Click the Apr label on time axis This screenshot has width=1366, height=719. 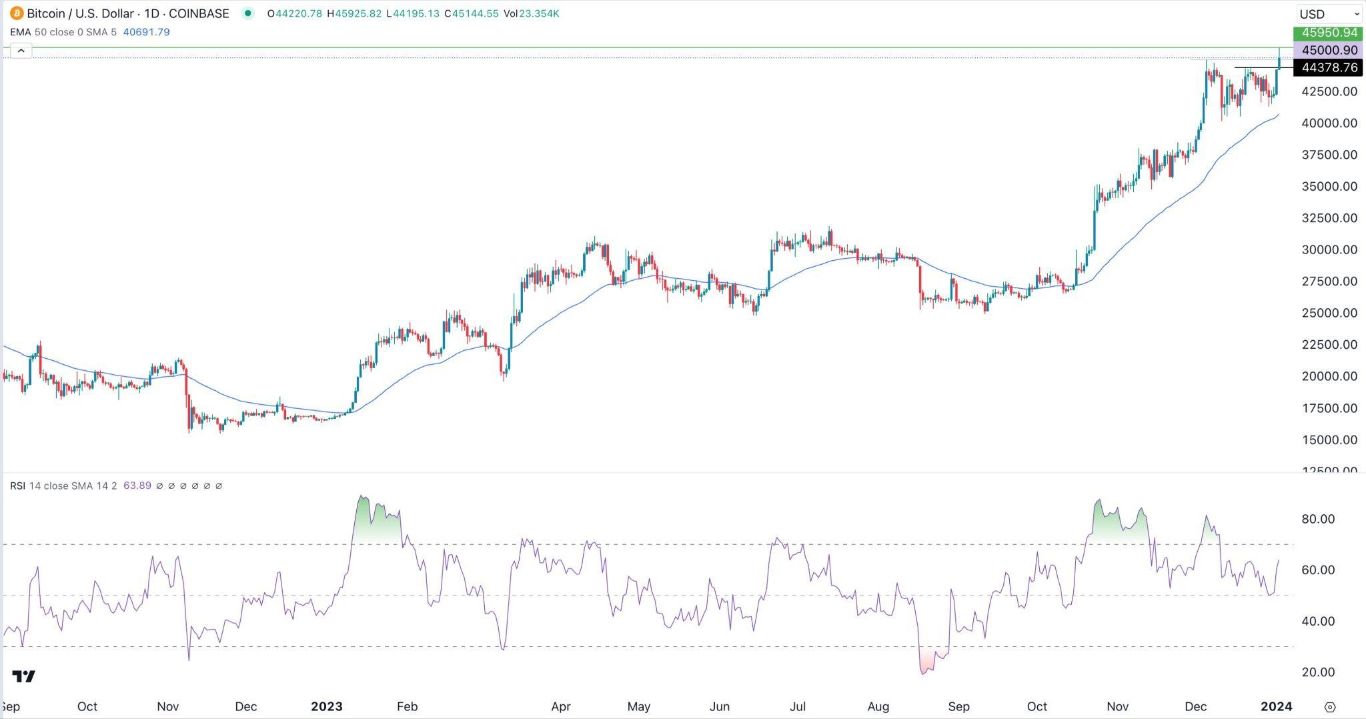[560, 706]
